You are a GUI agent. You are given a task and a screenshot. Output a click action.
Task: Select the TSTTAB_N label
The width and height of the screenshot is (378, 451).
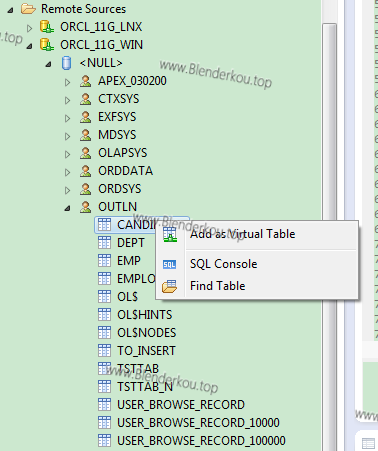[x=145, y=387]
